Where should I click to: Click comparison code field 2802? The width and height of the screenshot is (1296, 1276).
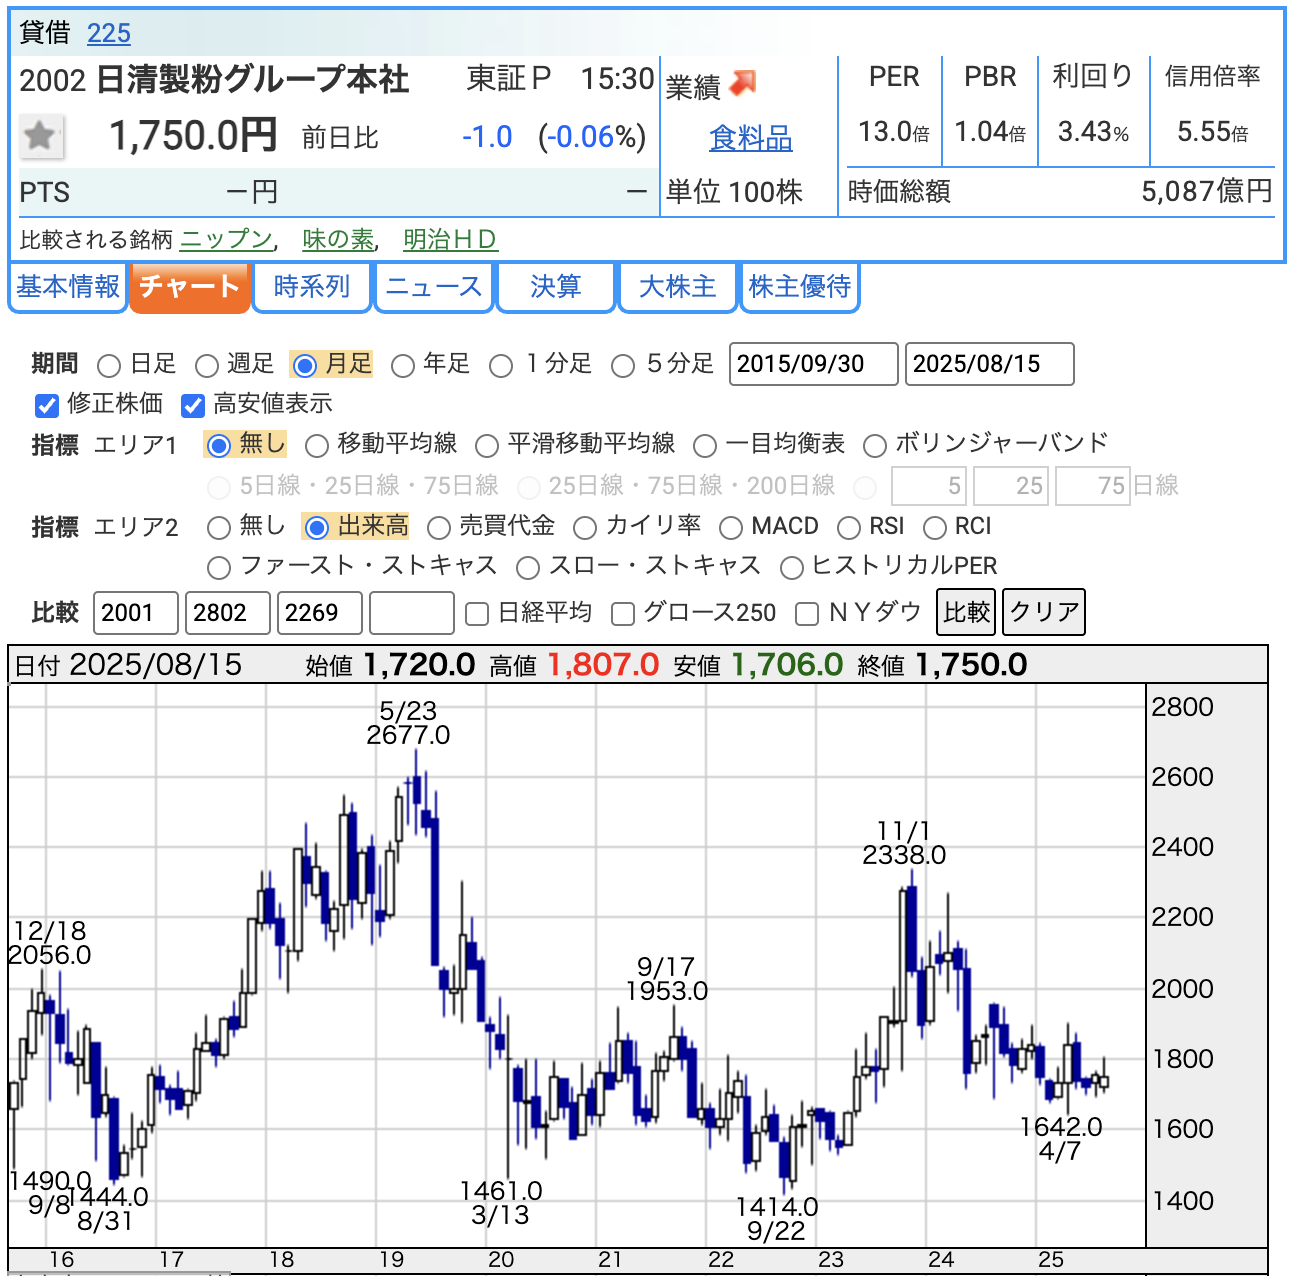[x=228, y=613]
